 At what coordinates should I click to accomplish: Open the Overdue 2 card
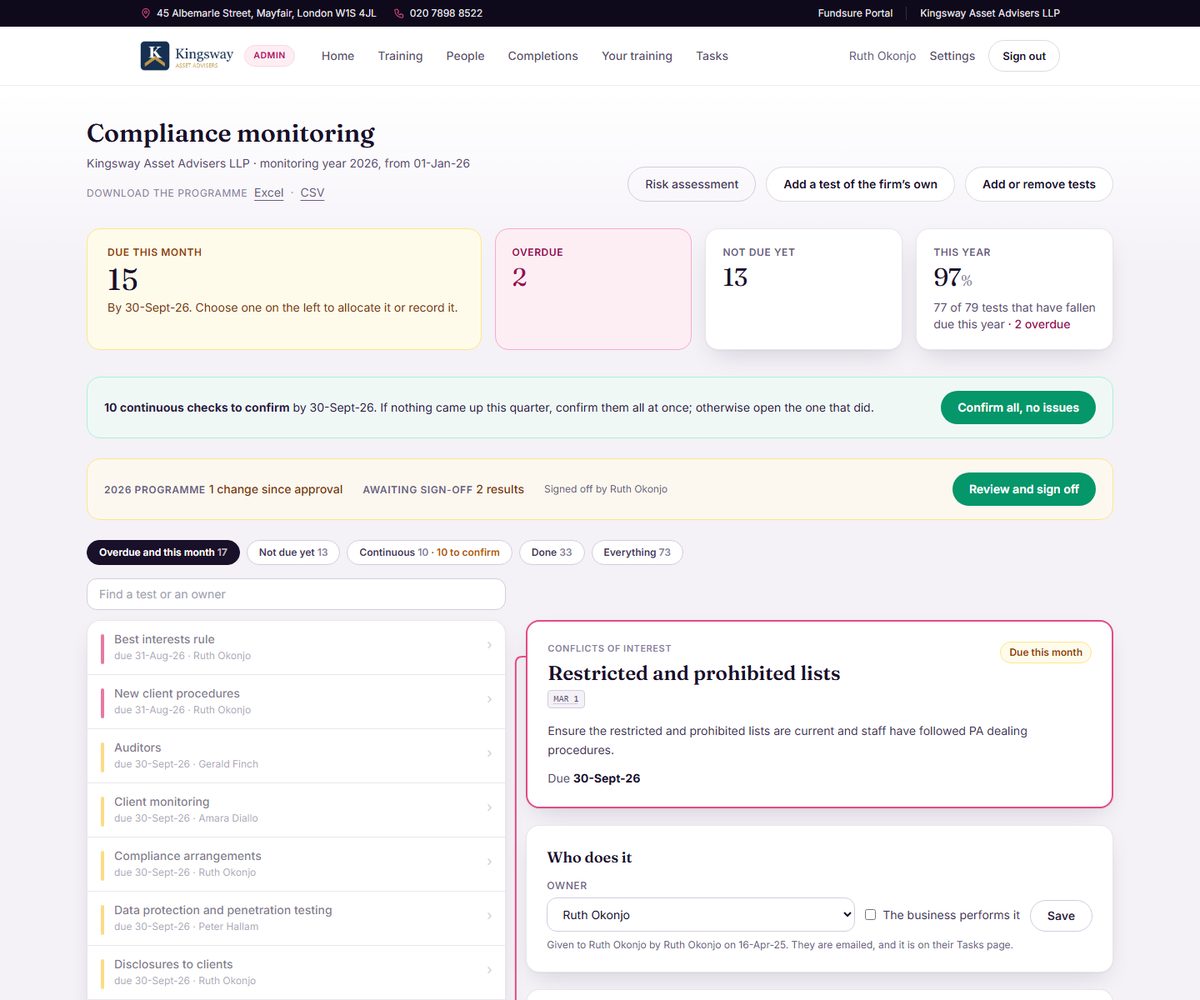click(593, 289)
